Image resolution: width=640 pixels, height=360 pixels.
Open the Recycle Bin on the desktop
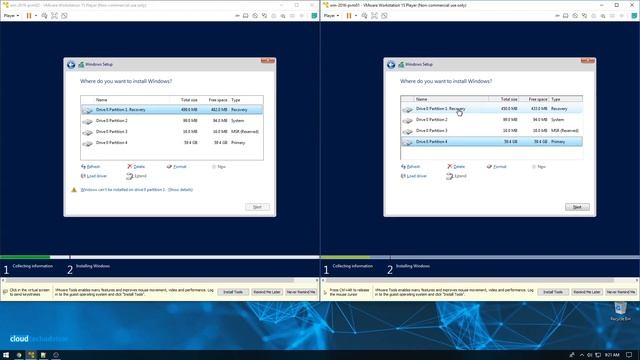[620, 312]
